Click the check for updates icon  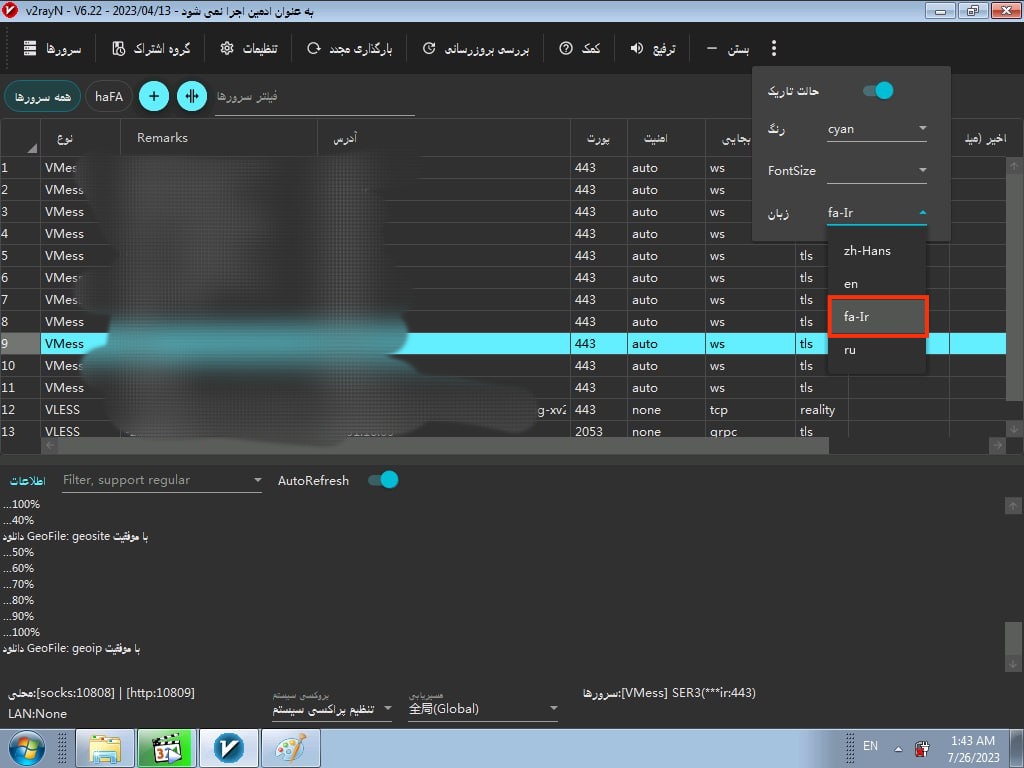pyautogui.click(x=429, y=48)
